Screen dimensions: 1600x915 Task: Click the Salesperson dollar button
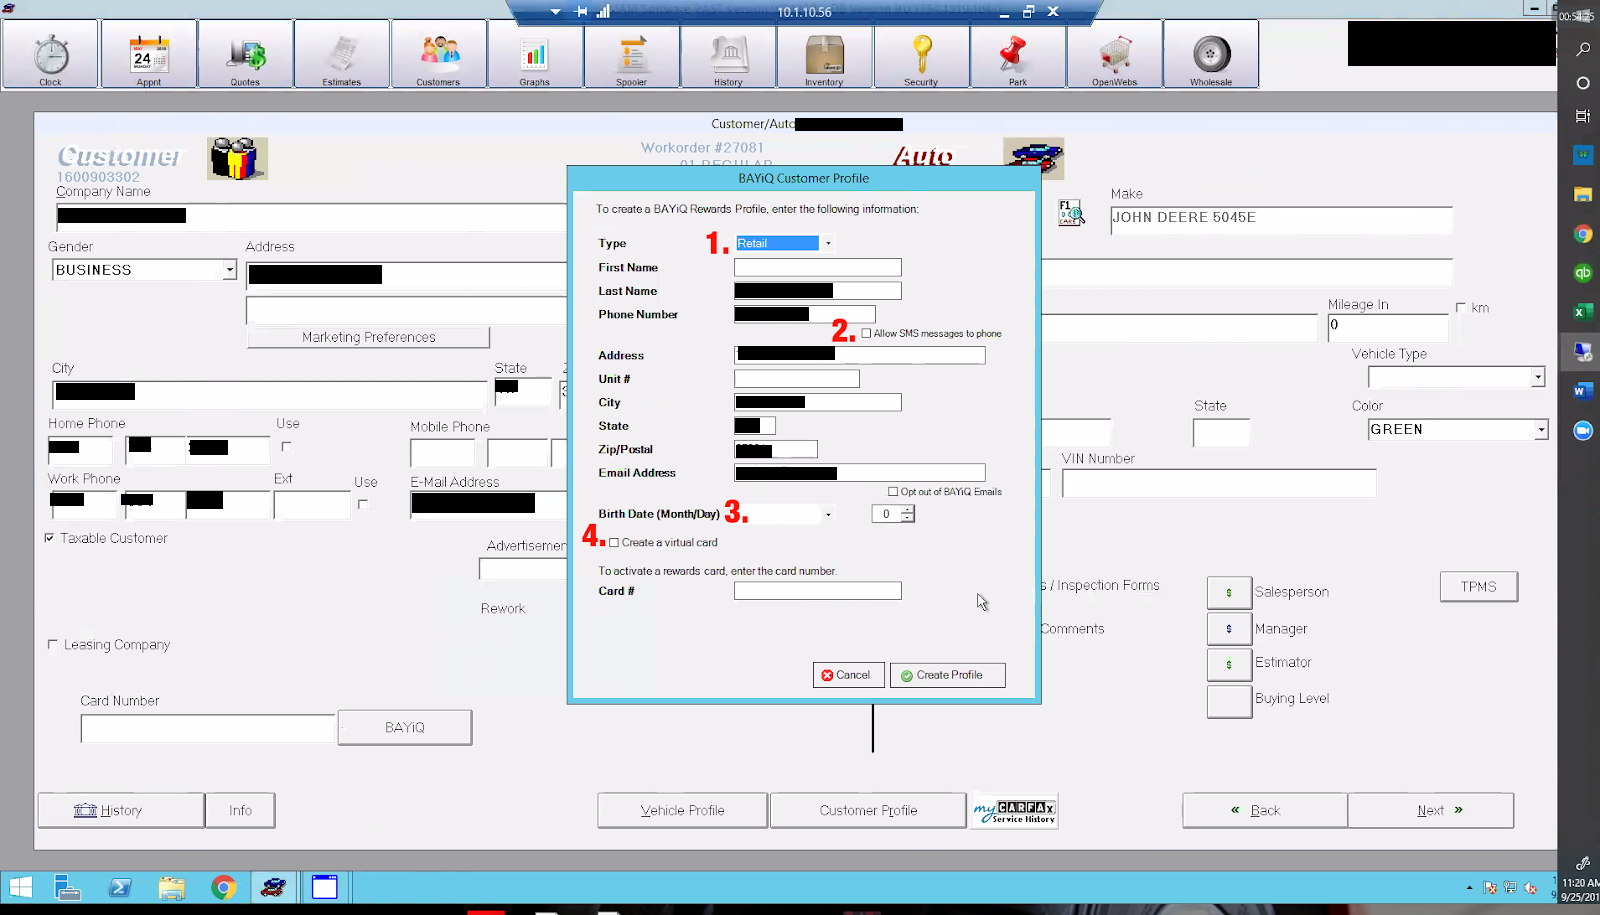(x=1229, y=593)
